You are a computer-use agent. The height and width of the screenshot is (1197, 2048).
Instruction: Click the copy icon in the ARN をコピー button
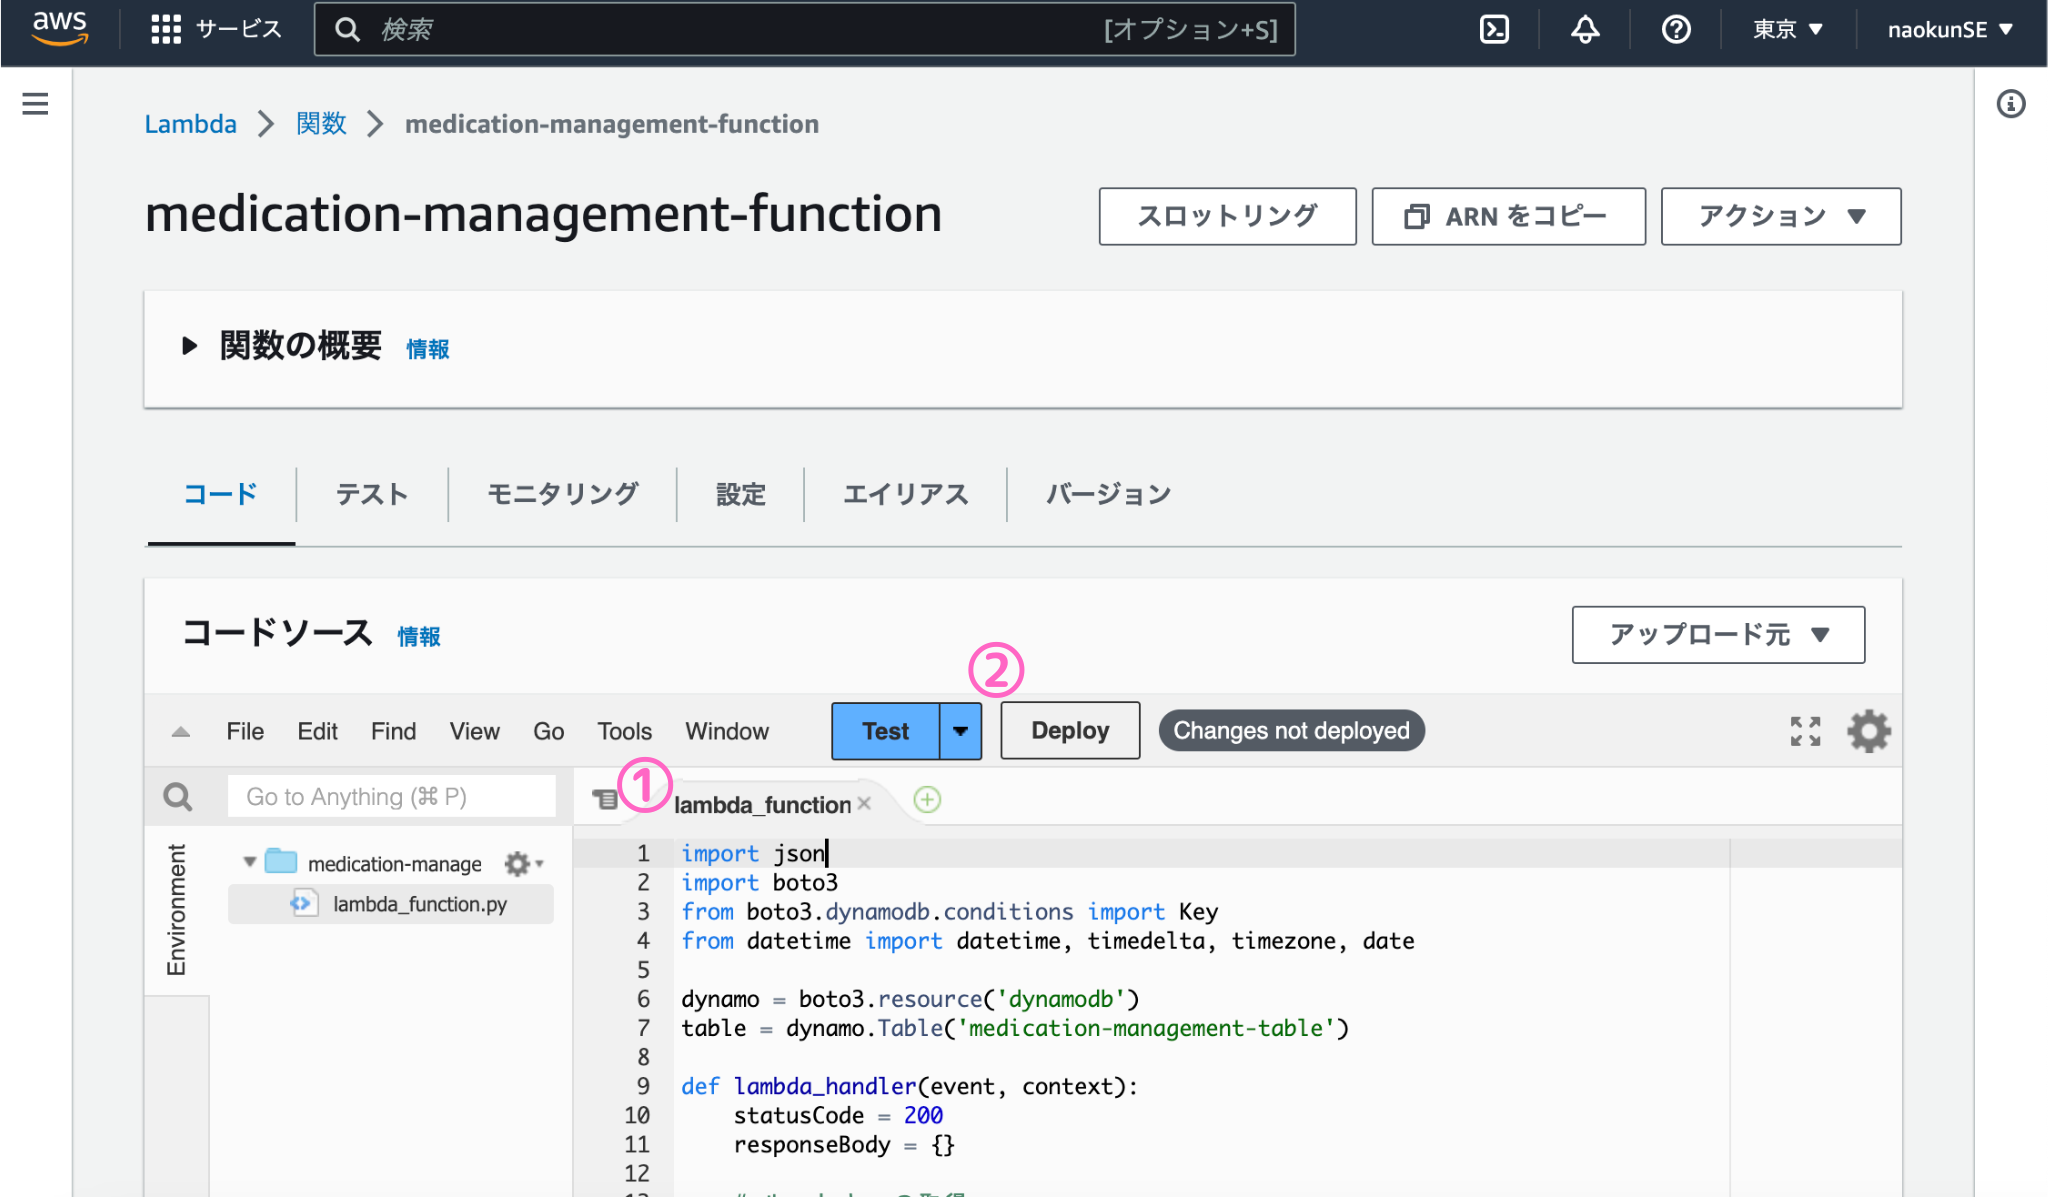click(x=1417, y=216)
